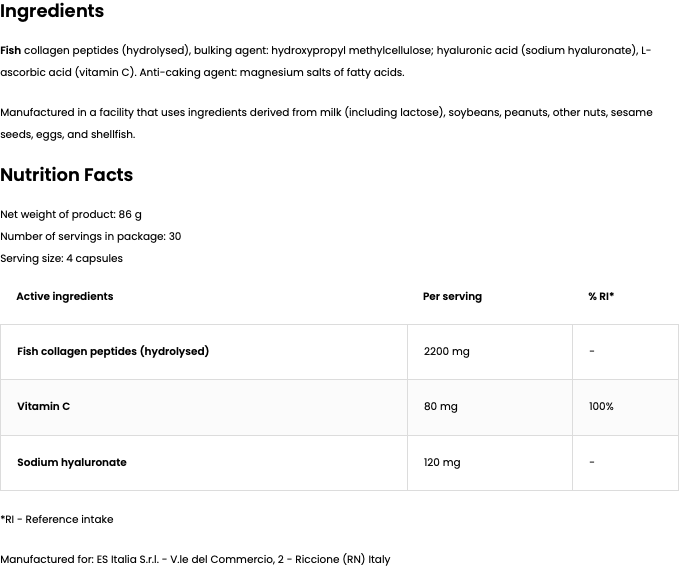Click the Number of servings in package line
682x571 pixels.
coord(90,236)
